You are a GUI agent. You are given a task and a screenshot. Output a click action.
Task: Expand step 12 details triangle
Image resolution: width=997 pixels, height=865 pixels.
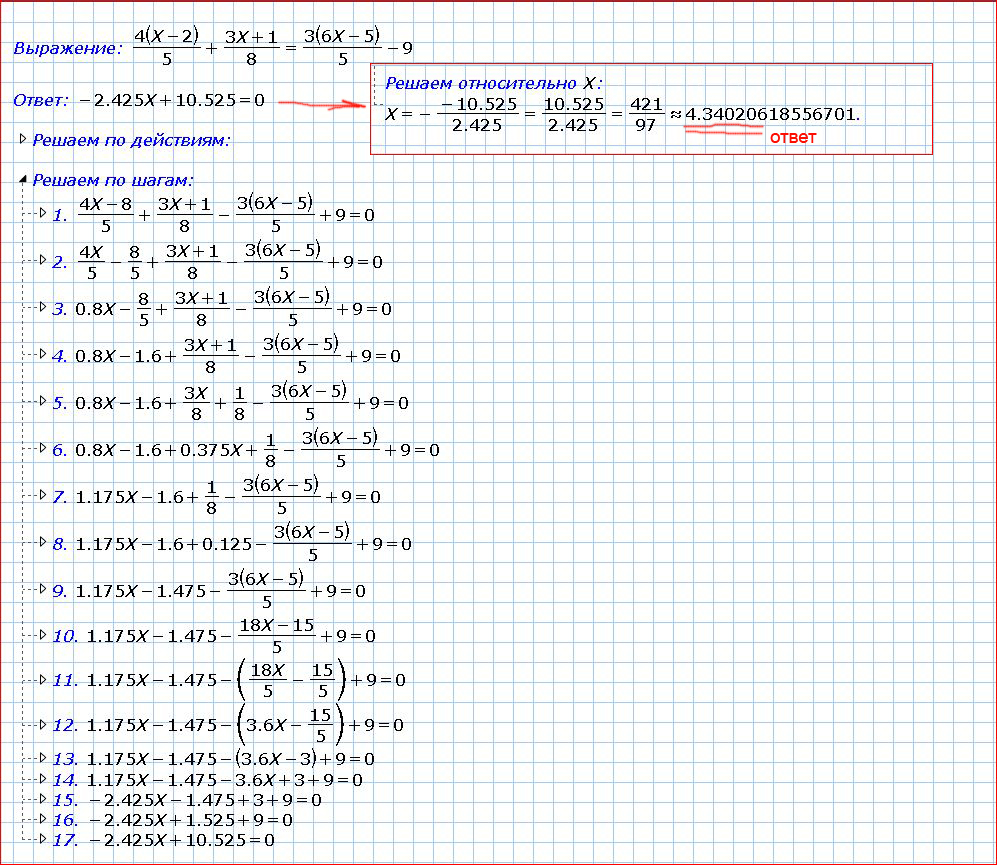(43, 724)
